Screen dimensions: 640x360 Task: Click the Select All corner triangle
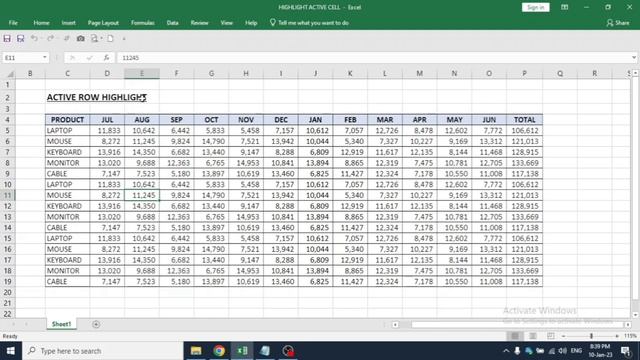[10, 74]
